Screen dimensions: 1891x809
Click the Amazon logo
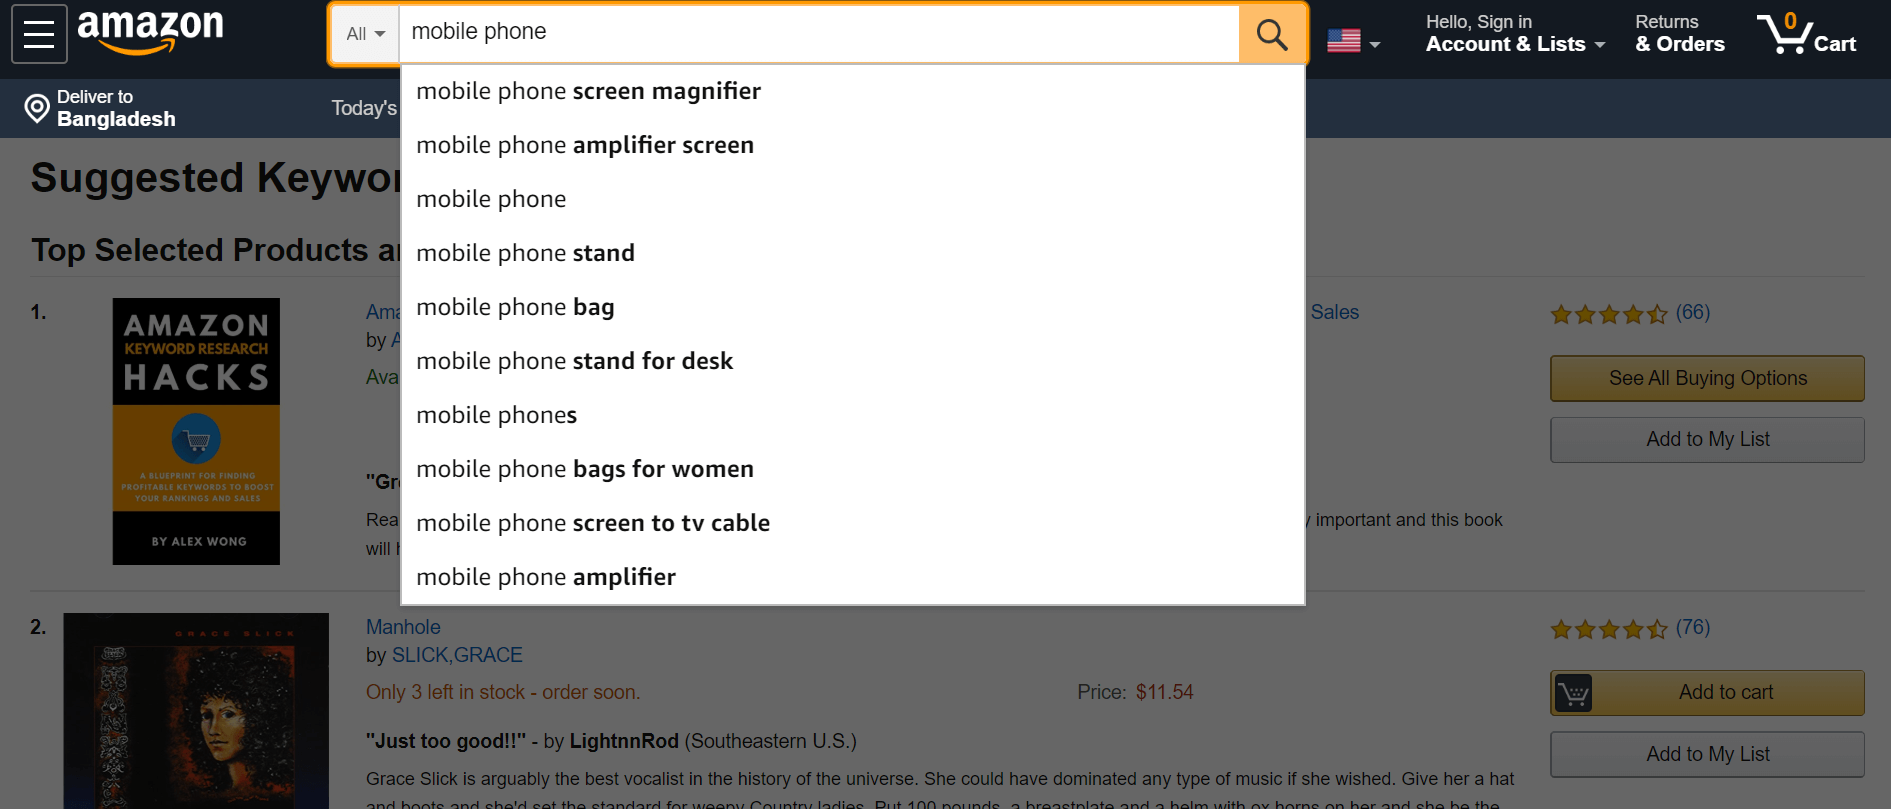coord(150,33)
